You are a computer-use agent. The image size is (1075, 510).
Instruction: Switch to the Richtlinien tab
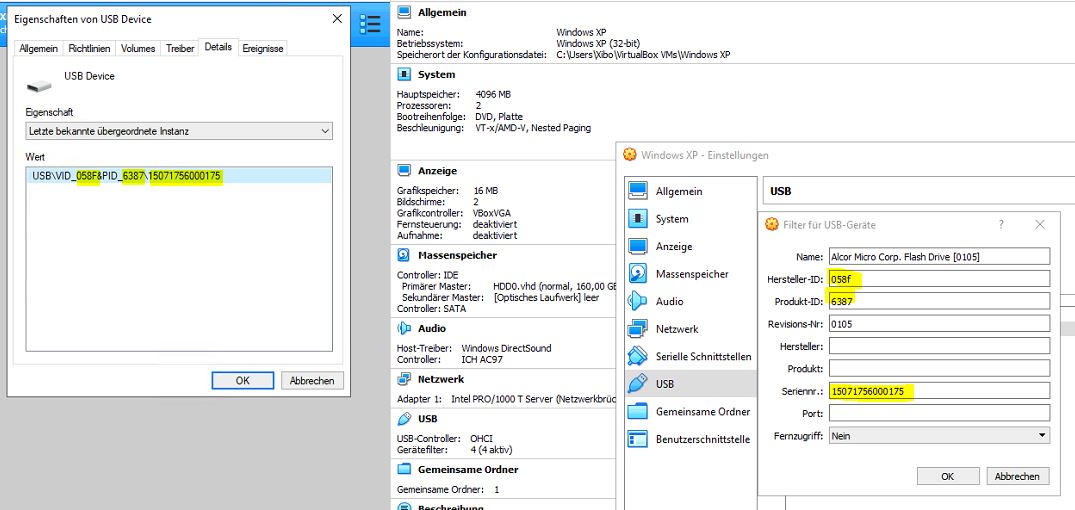coord(89,48)
